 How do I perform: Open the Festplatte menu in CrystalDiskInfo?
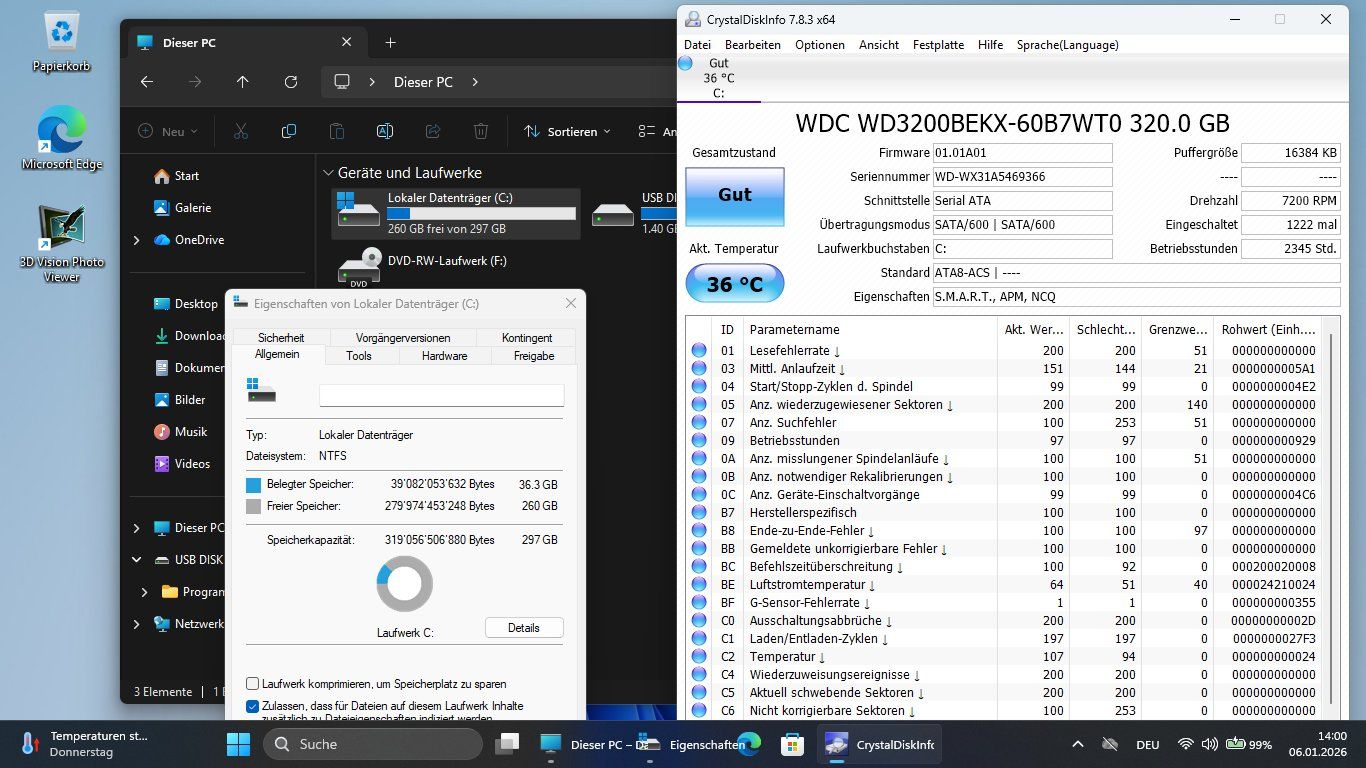[938, 45]
